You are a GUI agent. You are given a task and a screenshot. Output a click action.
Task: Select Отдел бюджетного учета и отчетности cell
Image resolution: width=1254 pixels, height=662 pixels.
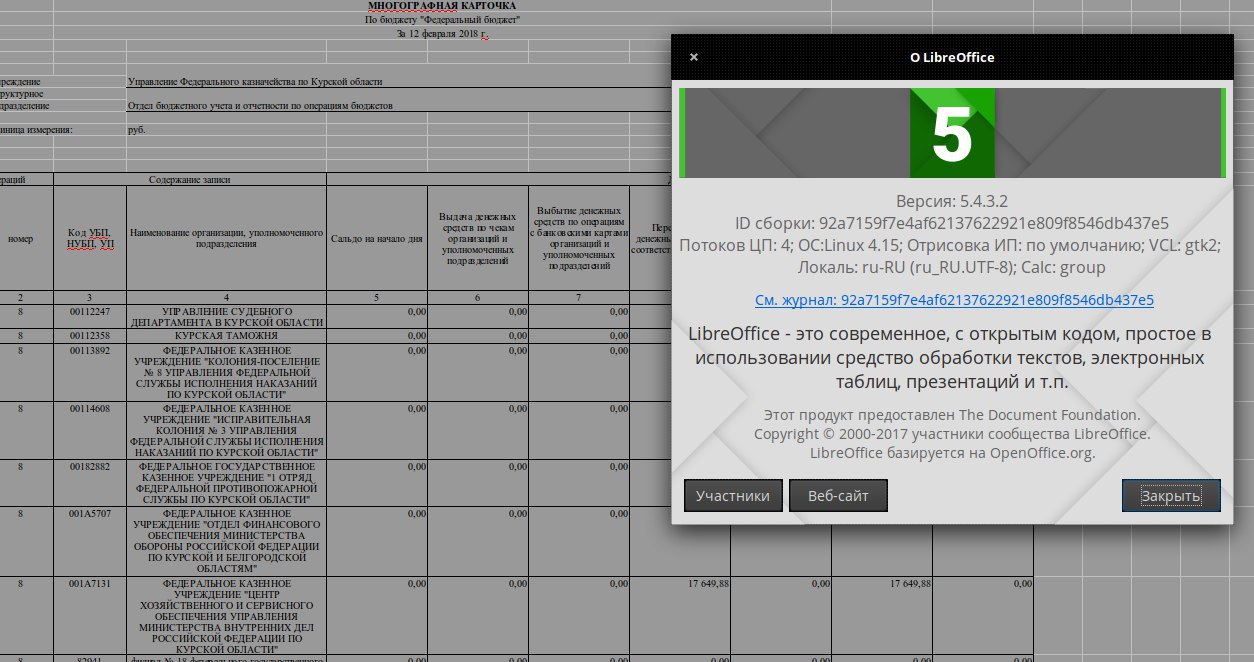260,105
